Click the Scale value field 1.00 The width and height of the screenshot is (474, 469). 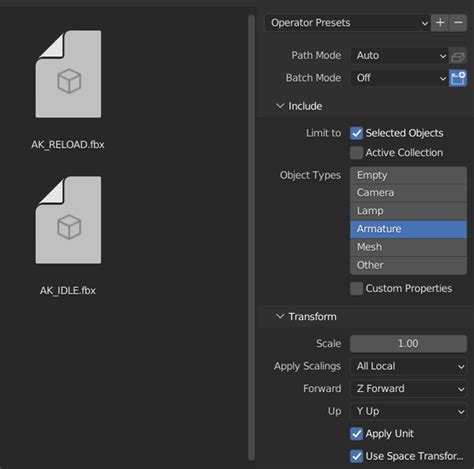408,344
